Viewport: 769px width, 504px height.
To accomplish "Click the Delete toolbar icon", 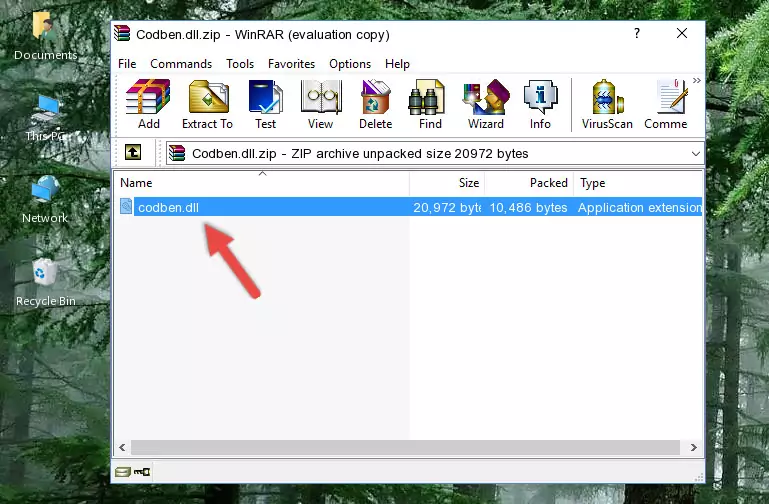I will click(376, 104).
